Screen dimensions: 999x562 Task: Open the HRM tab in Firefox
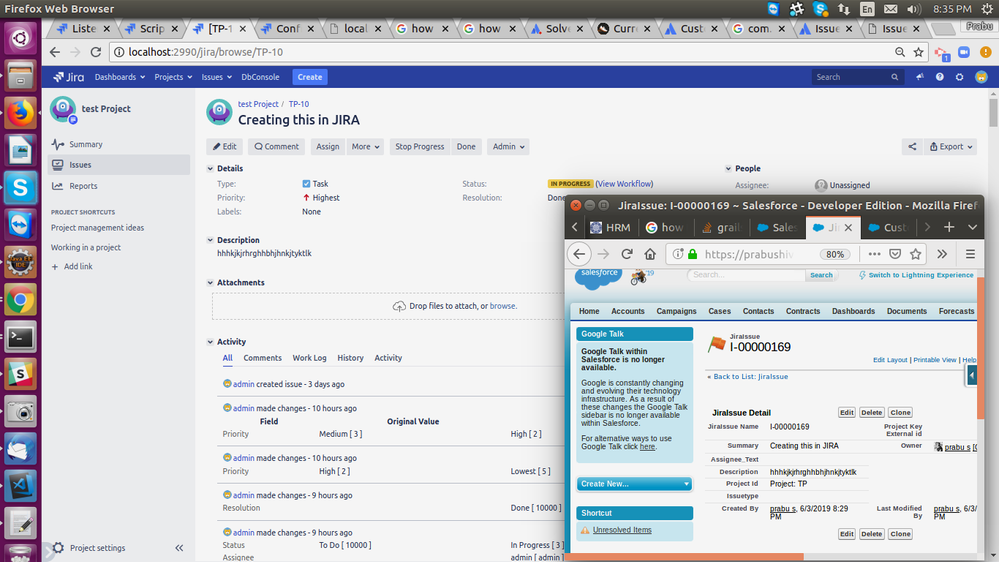coord(610,227)
